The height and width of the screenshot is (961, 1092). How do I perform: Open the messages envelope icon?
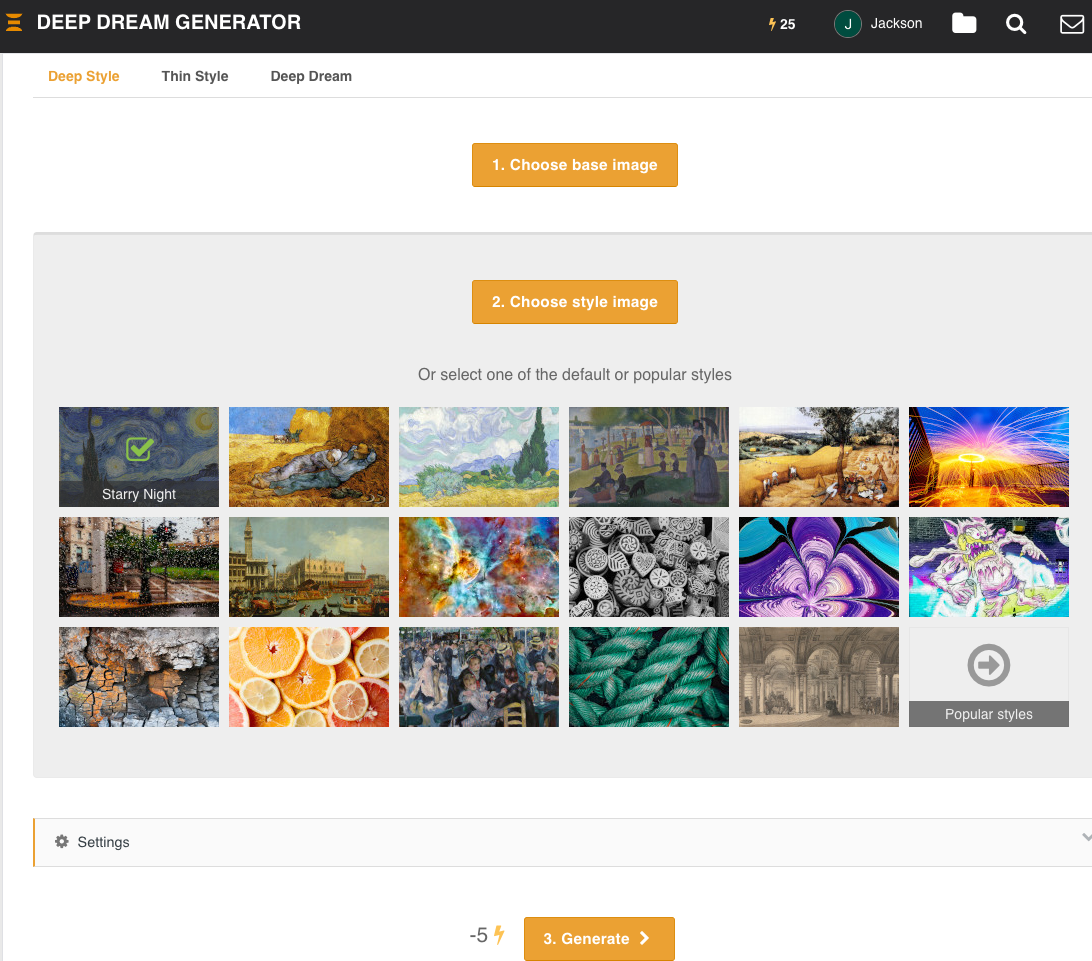(x=1071, y=24)
